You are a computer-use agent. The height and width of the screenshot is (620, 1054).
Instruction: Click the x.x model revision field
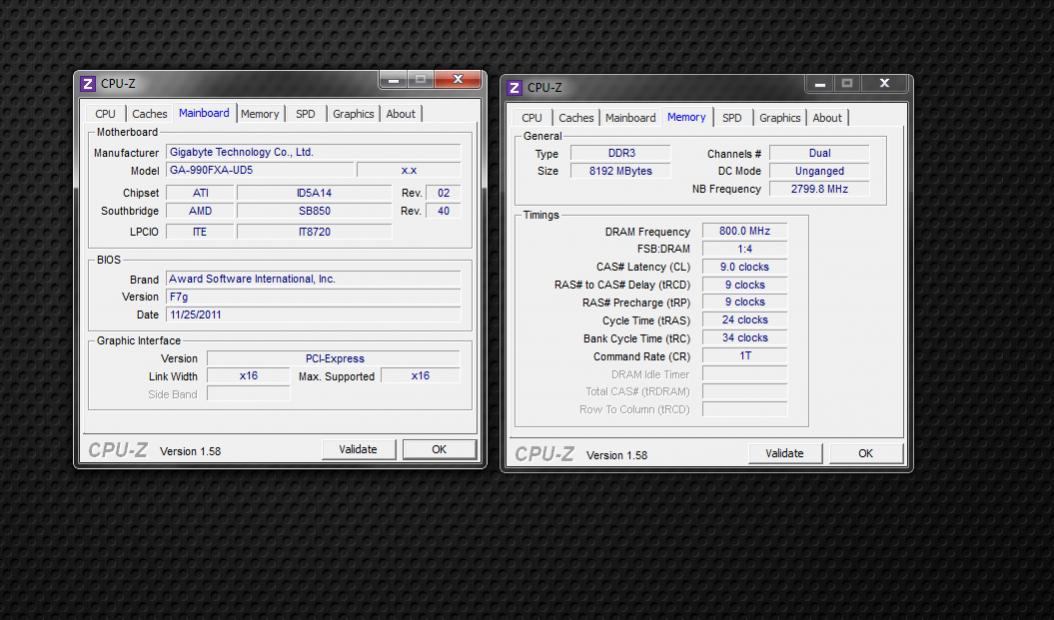coord(409,170)
